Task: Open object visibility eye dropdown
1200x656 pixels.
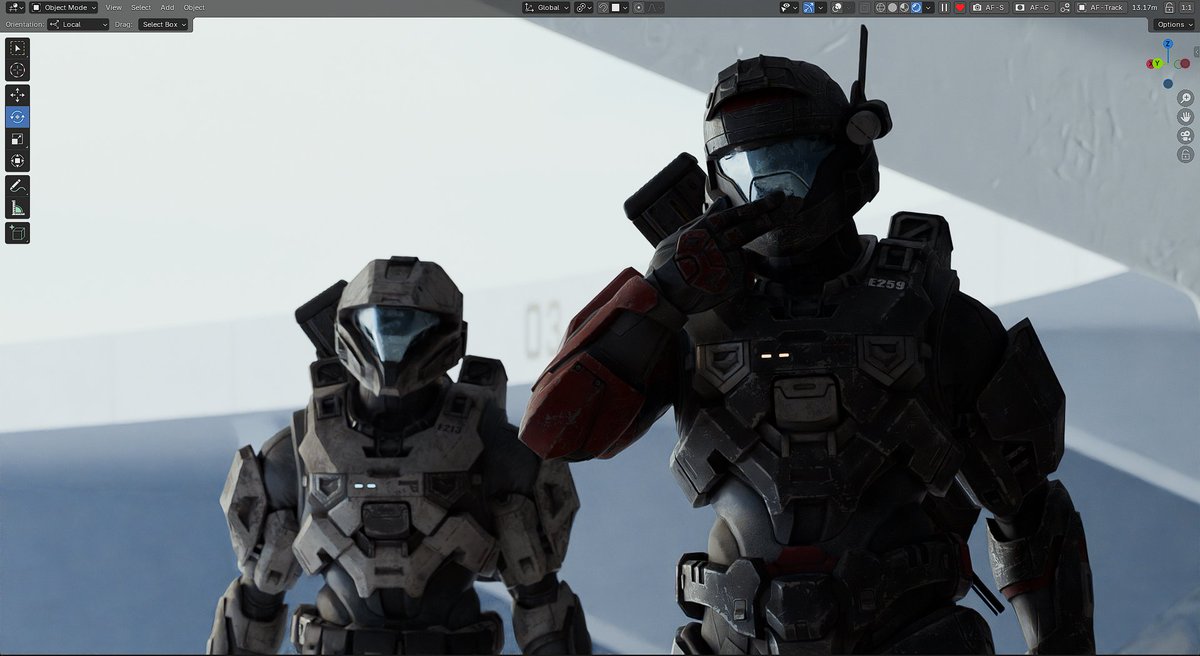Action: tap(790, 7)
